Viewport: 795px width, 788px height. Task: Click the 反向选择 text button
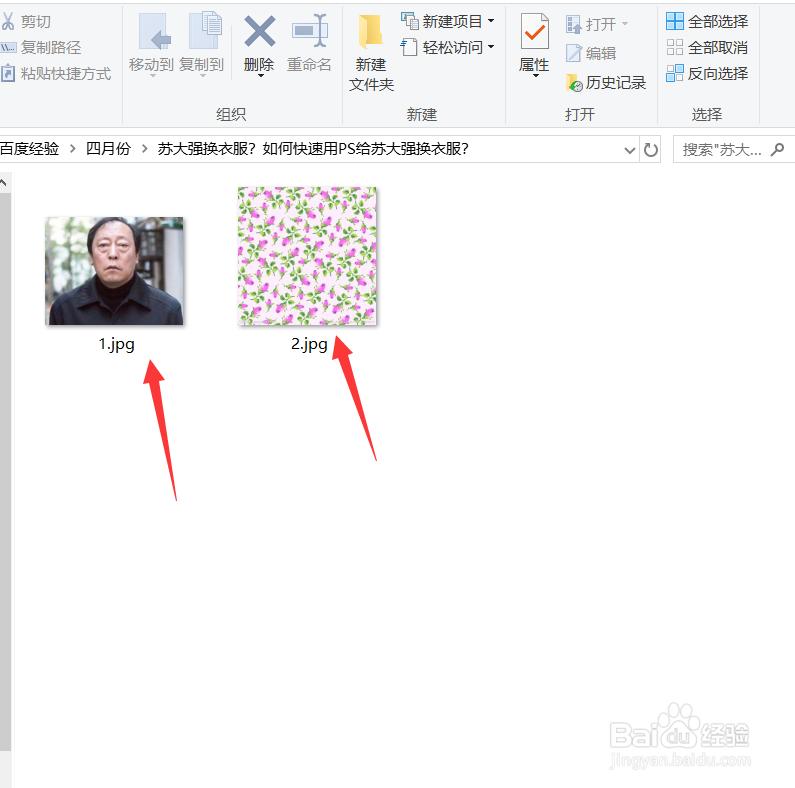pos(718,74)
